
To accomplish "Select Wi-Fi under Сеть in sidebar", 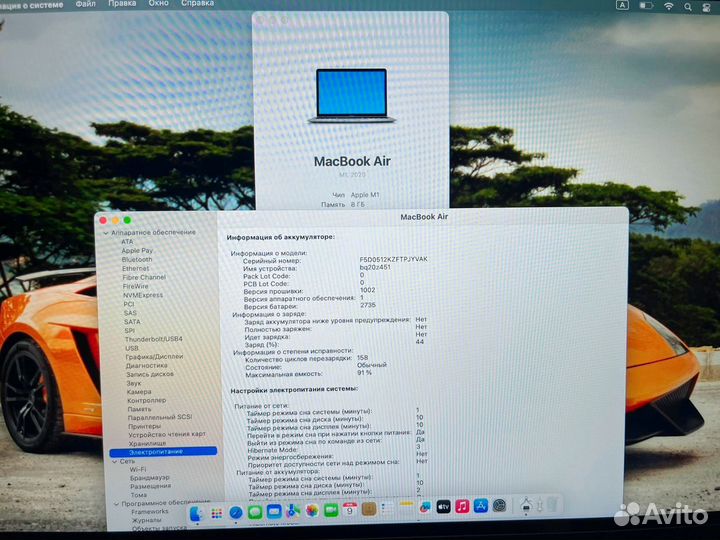I will [138, 469].
